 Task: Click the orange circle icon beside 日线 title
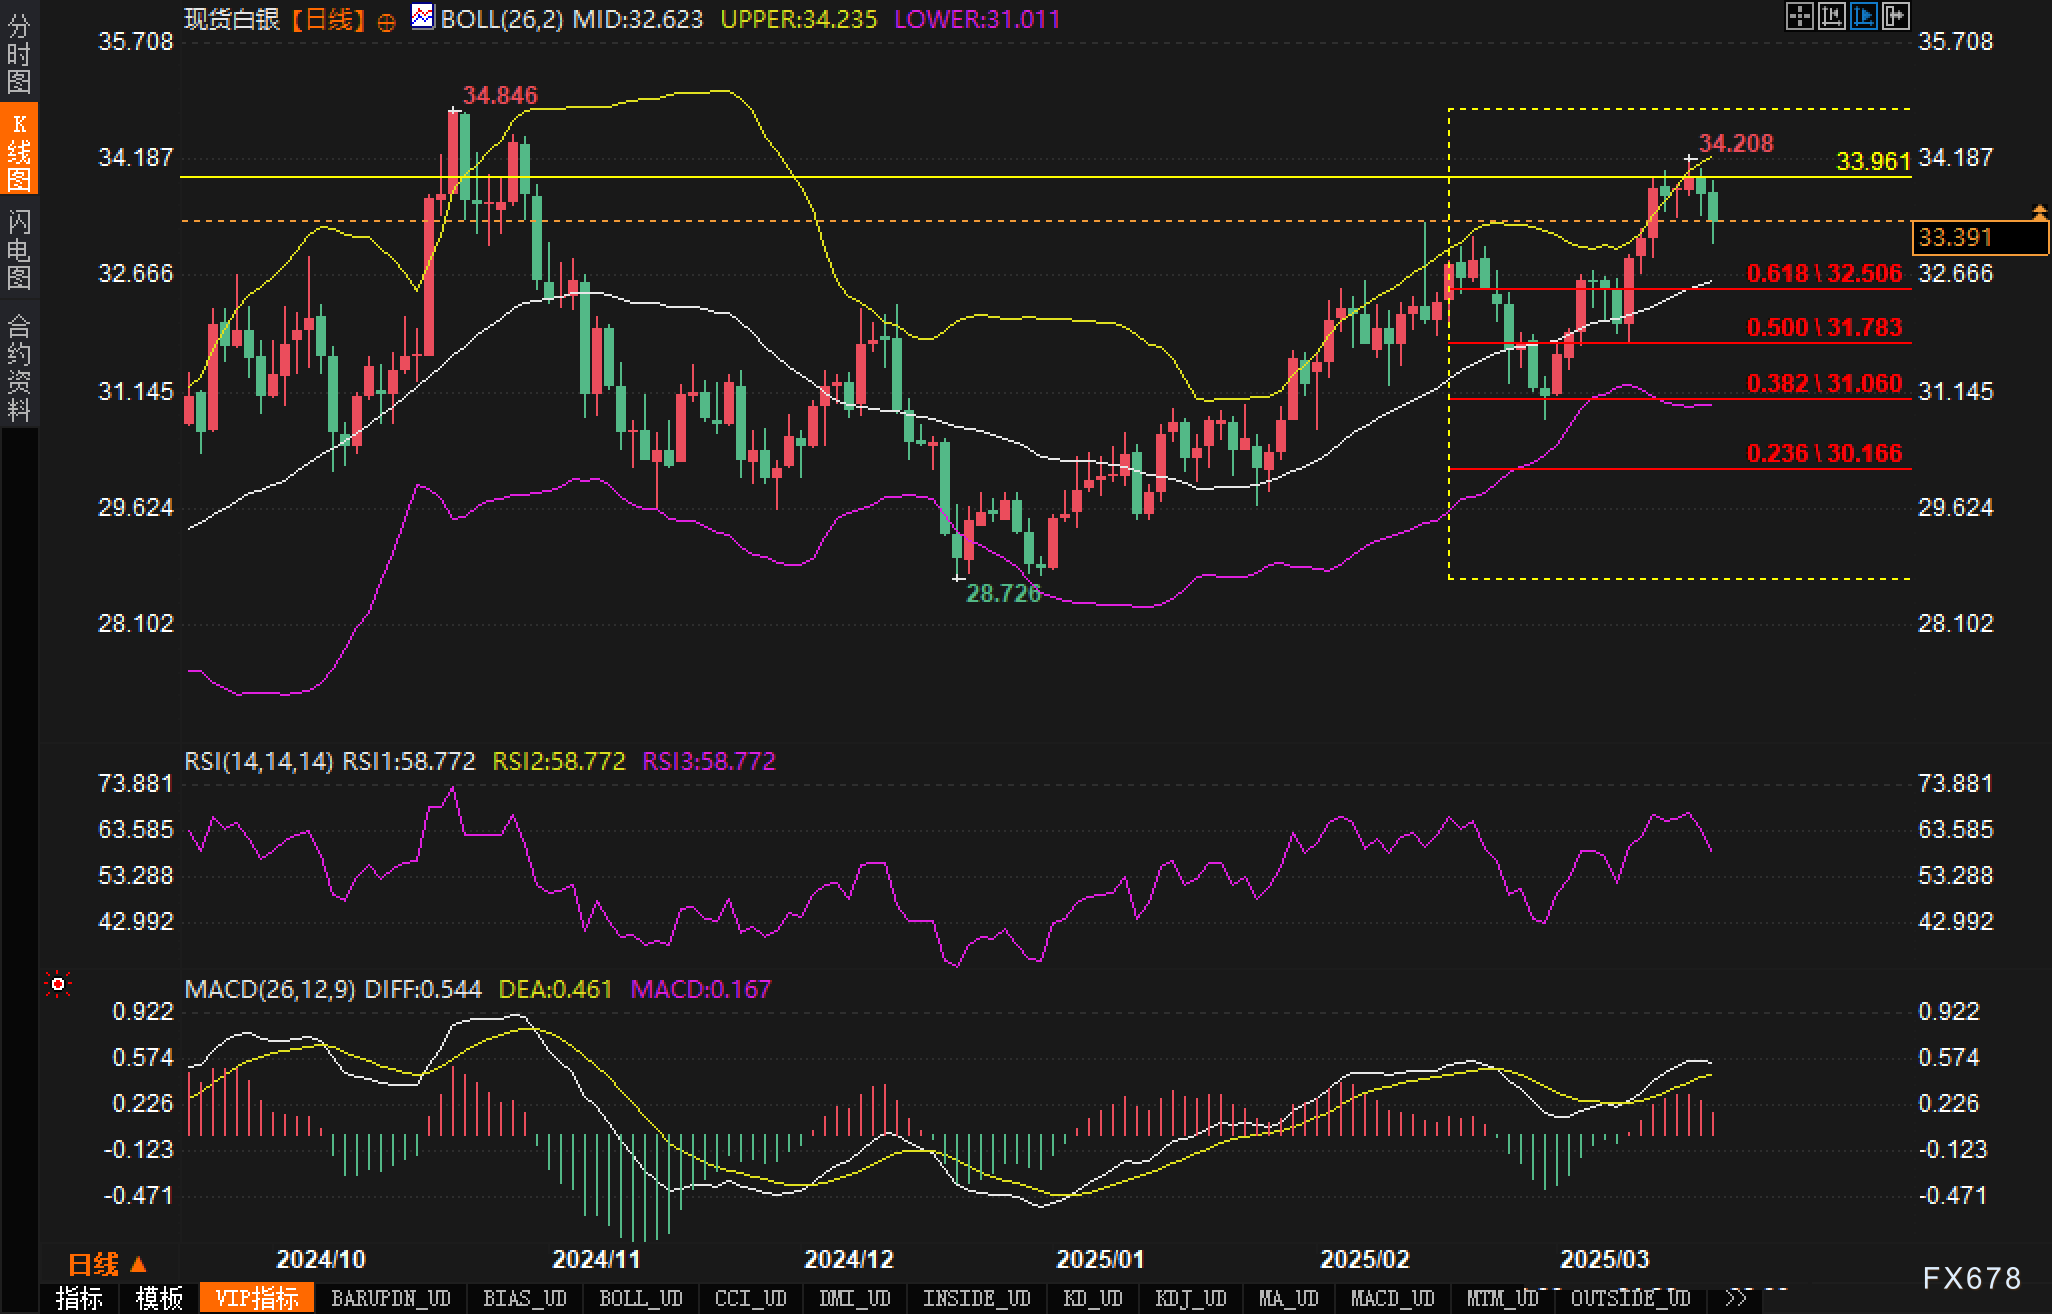pyautogui.click(x=387, y=22)
